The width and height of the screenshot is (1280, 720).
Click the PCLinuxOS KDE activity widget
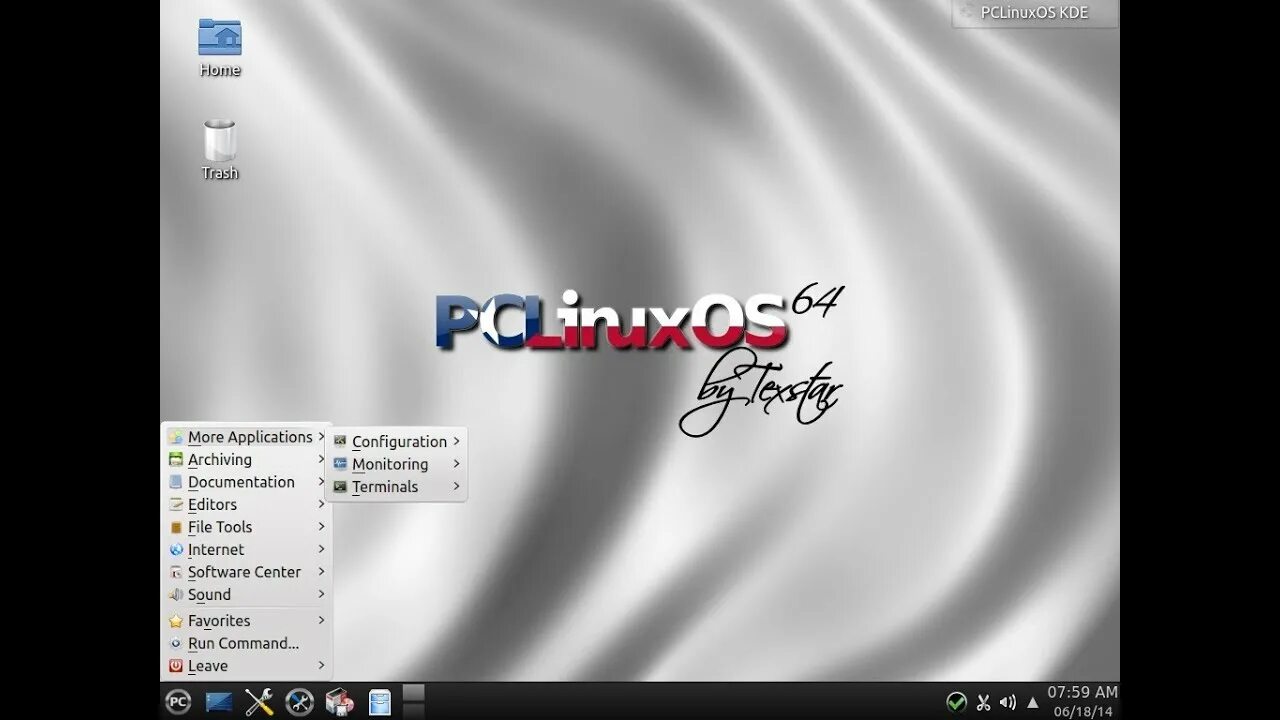1035,13
